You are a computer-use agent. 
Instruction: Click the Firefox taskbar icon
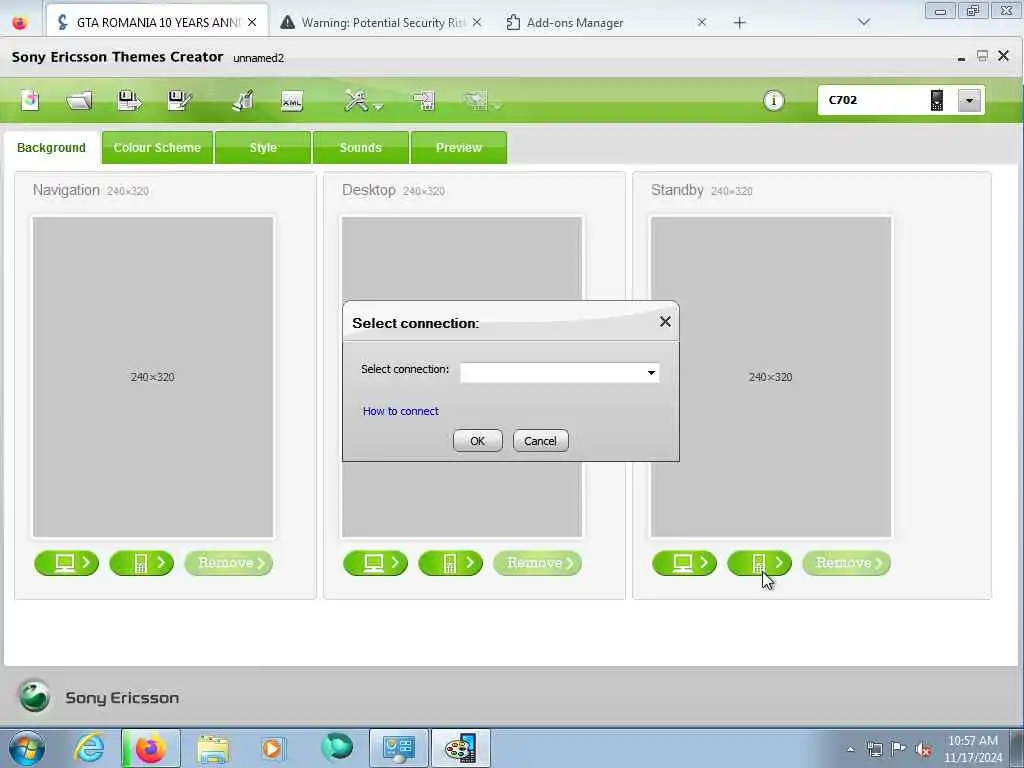click(150, 748)
